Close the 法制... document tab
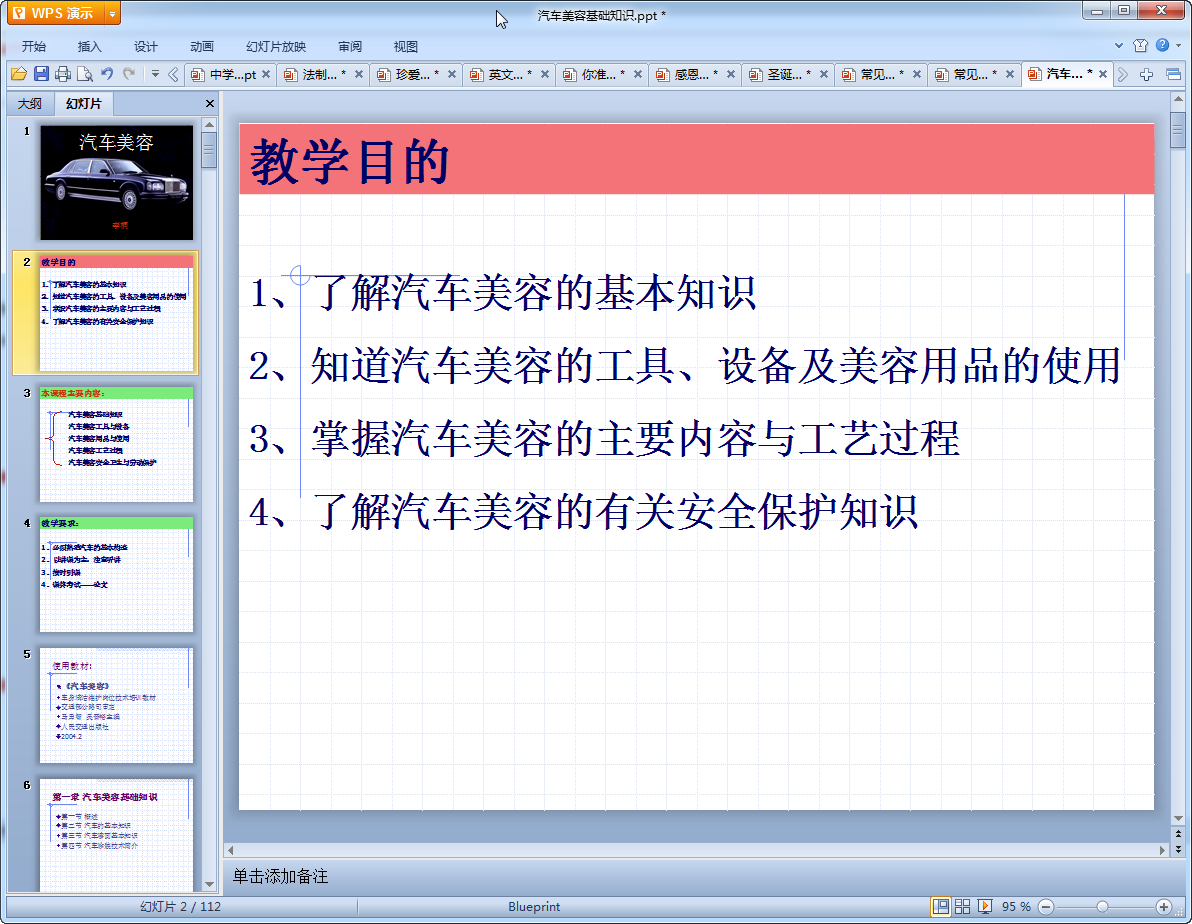Screen dimensions: 1192x924 click(359, 75)
